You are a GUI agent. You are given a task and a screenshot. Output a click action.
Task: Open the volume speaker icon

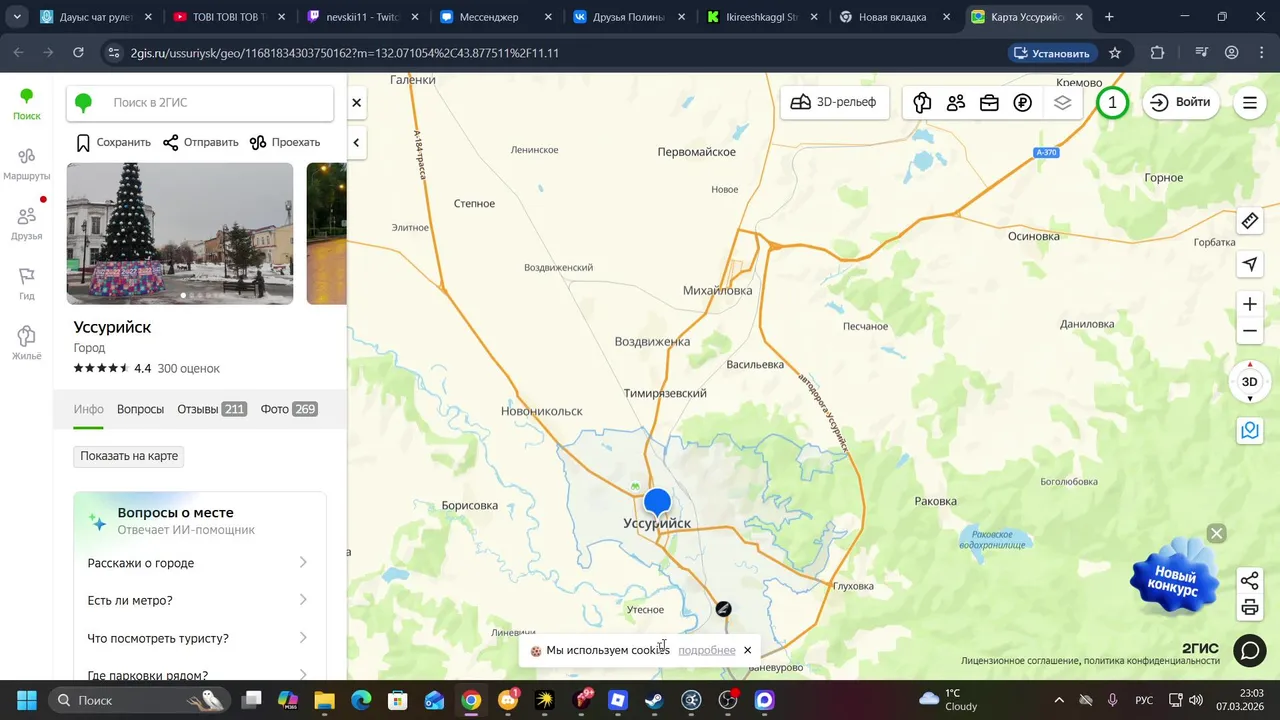pos(1196,700)
